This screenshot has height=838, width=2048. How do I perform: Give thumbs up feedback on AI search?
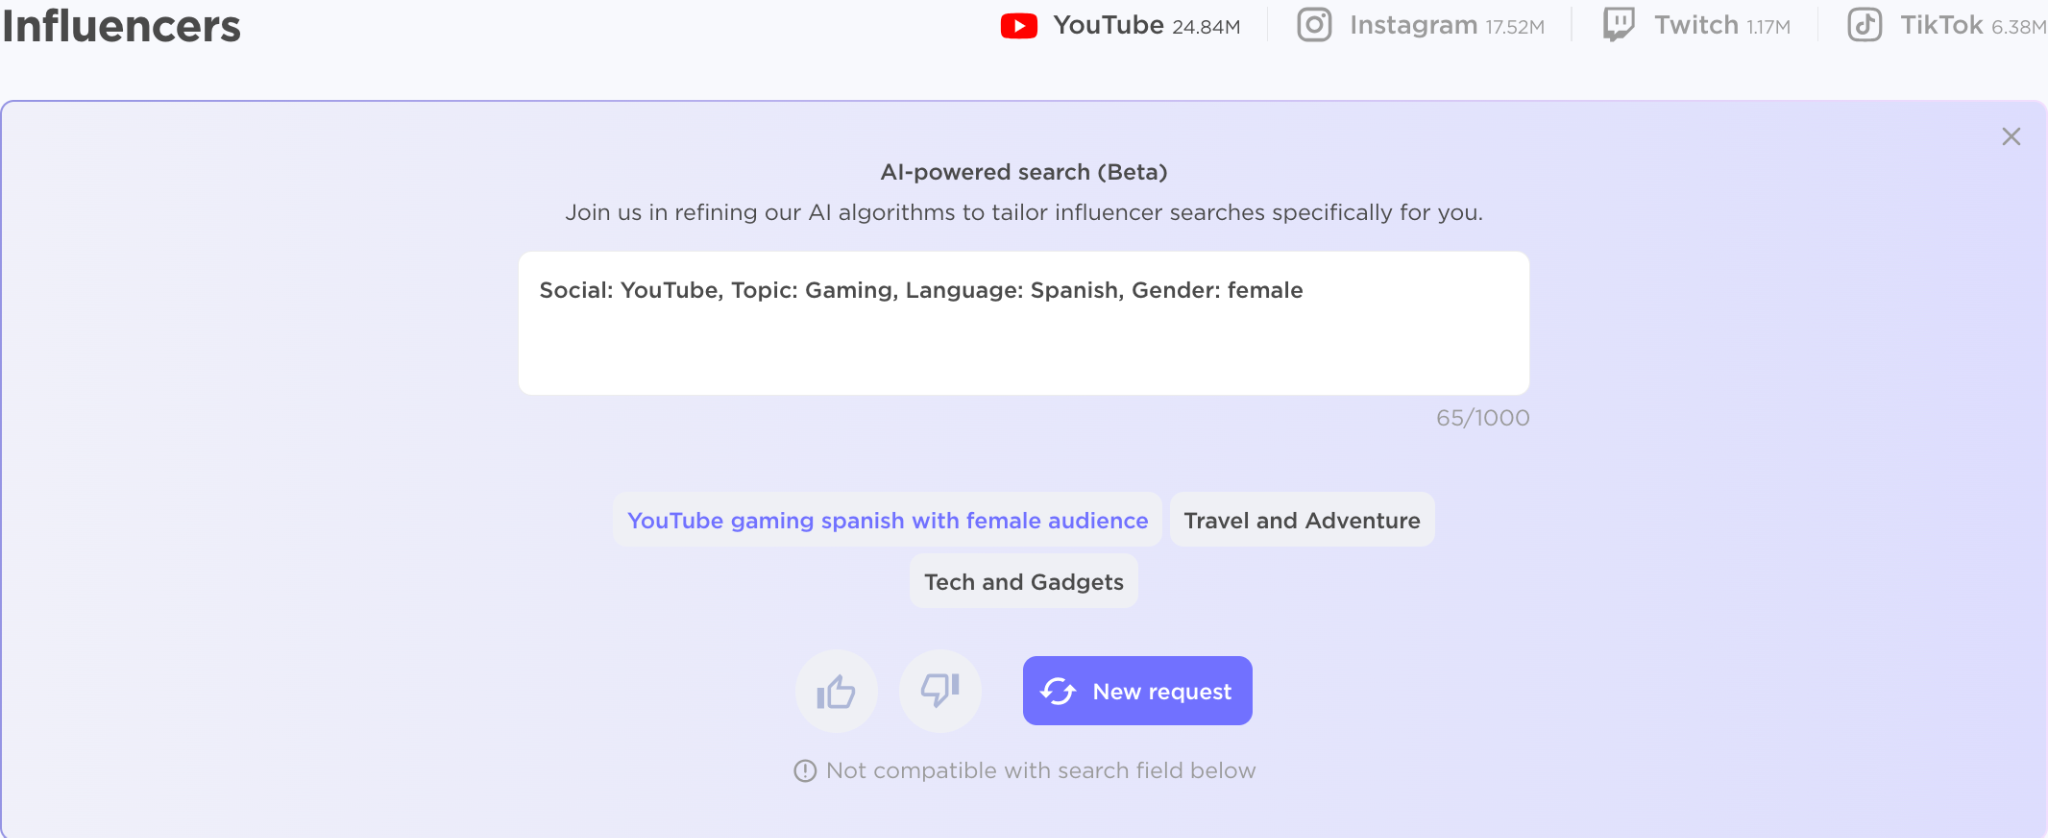[836, 691]
